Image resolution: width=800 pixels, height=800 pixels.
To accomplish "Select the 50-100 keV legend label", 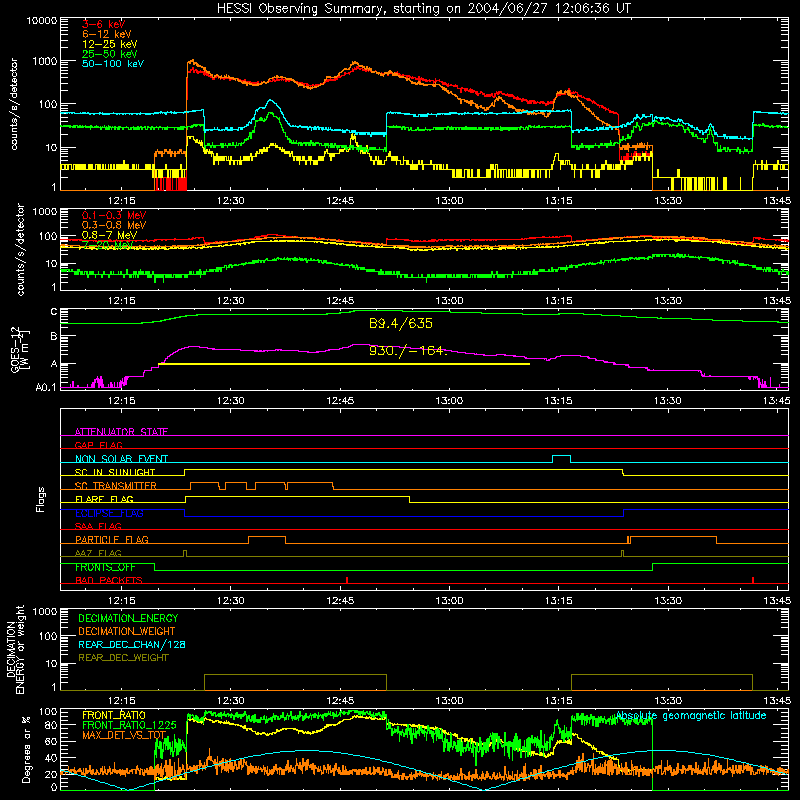I will (113, 64).
